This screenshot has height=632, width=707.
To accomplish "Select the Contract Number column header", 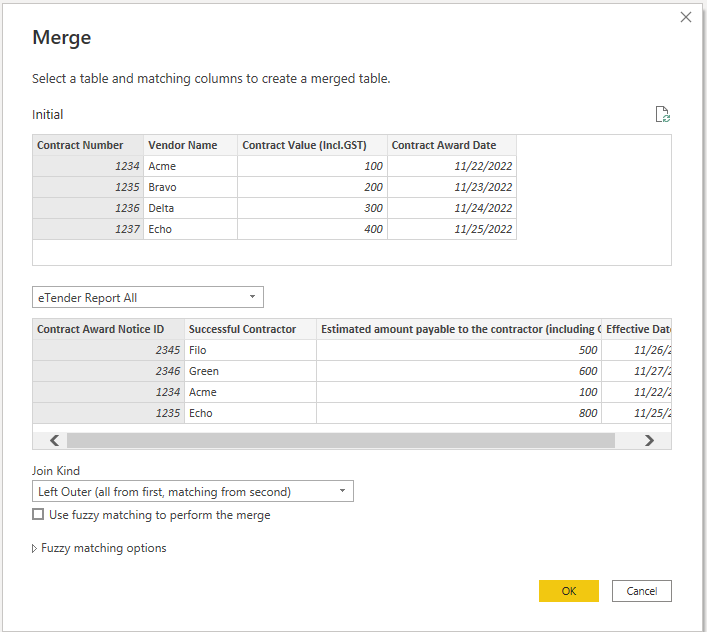I will [x=88, y=145].
